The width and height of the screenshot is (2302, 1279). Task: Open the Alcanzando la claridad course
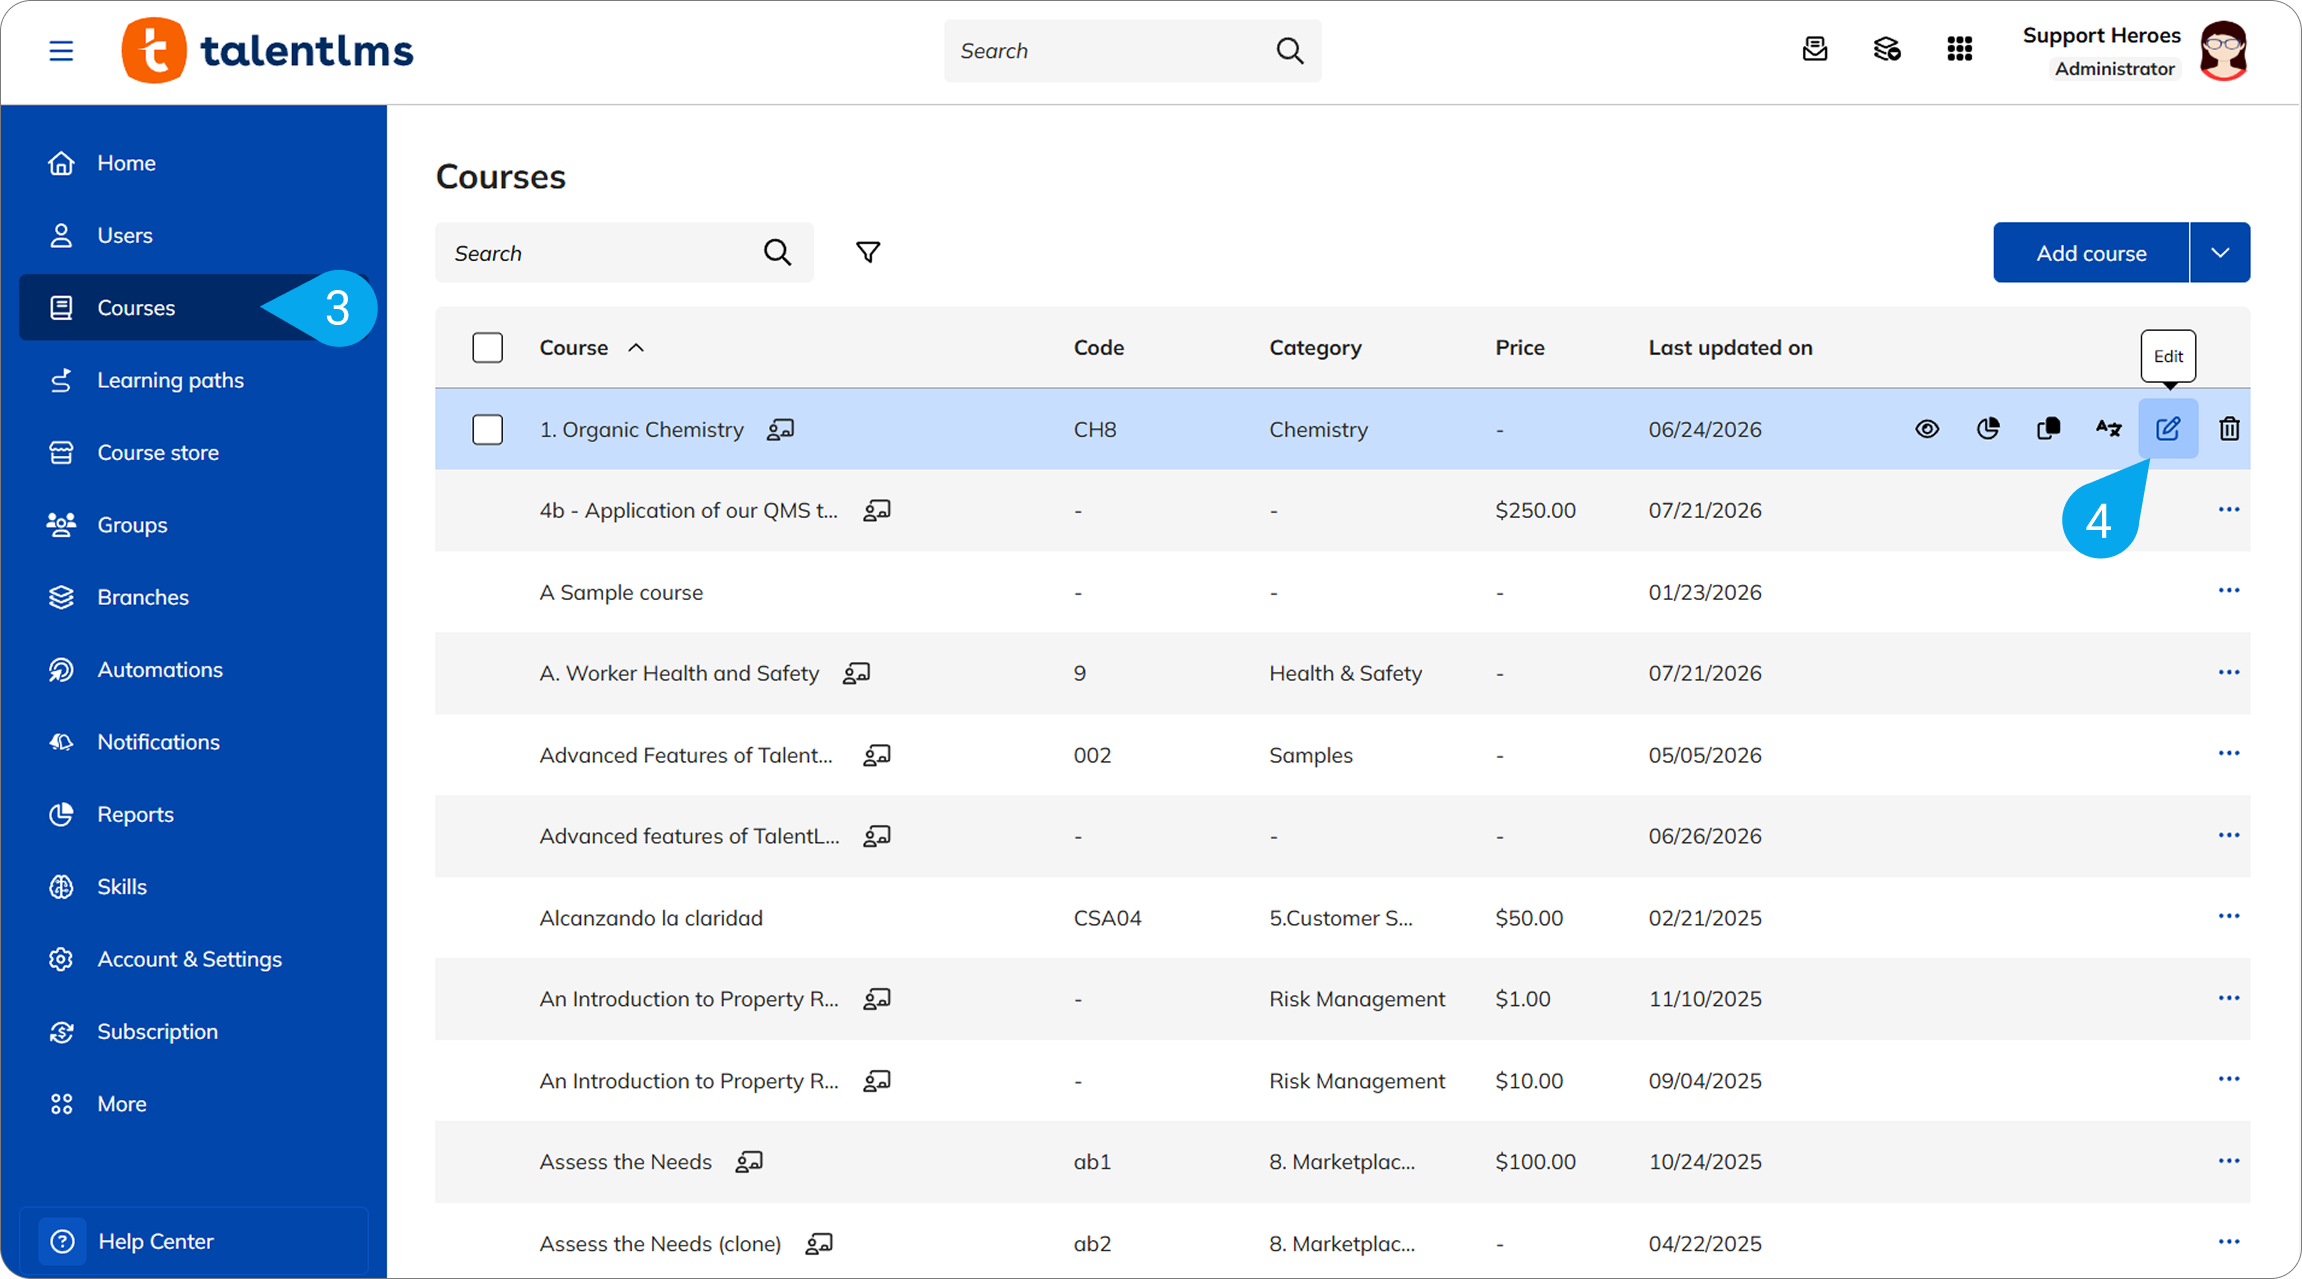tap(651, 918)
